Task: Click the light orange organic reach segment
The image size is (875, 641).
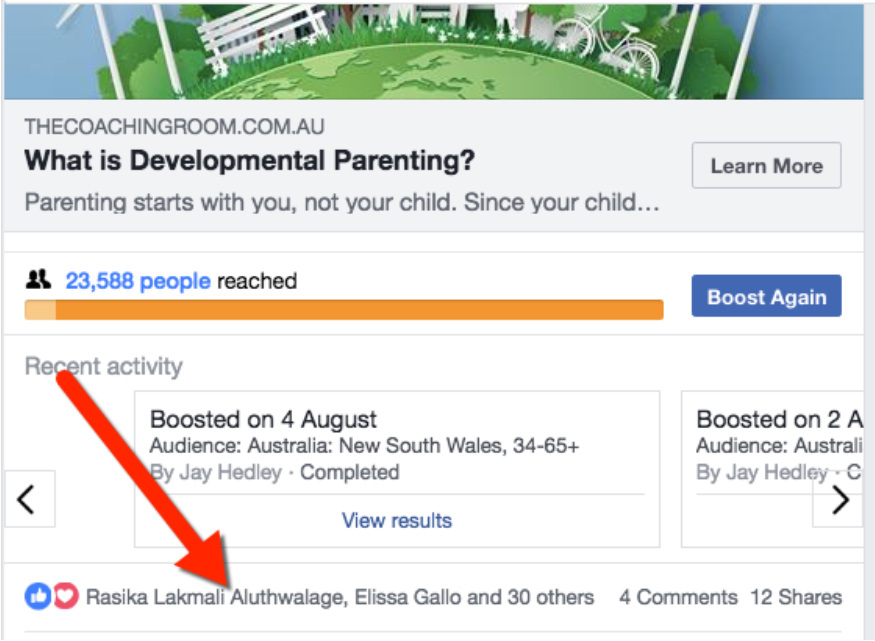Action: tap(40, 310)
